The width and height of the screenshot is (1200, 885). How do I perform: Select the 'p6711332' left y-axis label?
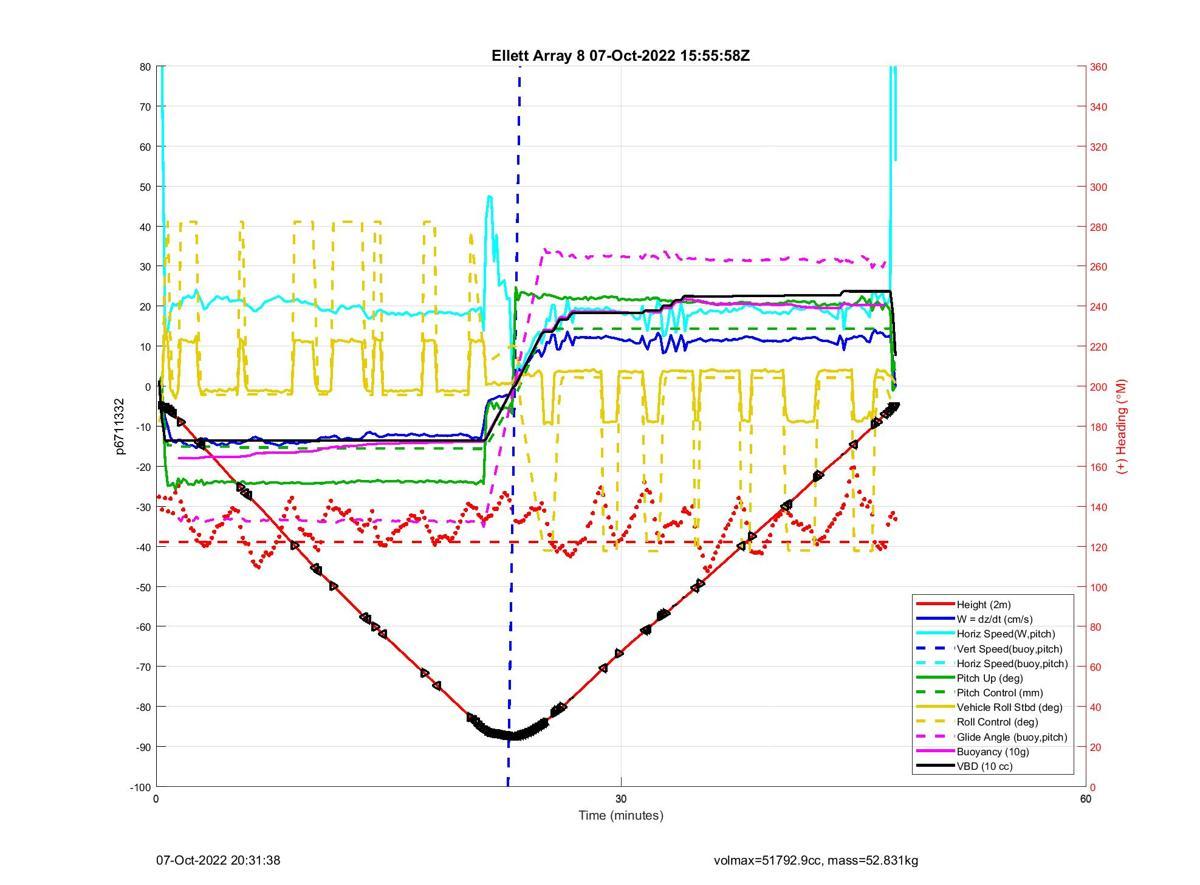click(x=120, y=427)
